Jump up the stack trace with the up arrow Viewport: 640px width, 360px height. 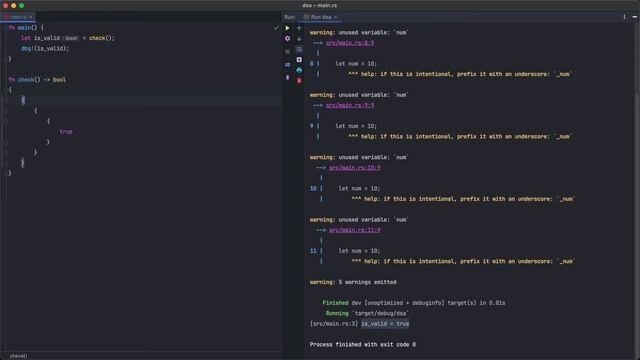pyautogui.click(x=299, y=28)
